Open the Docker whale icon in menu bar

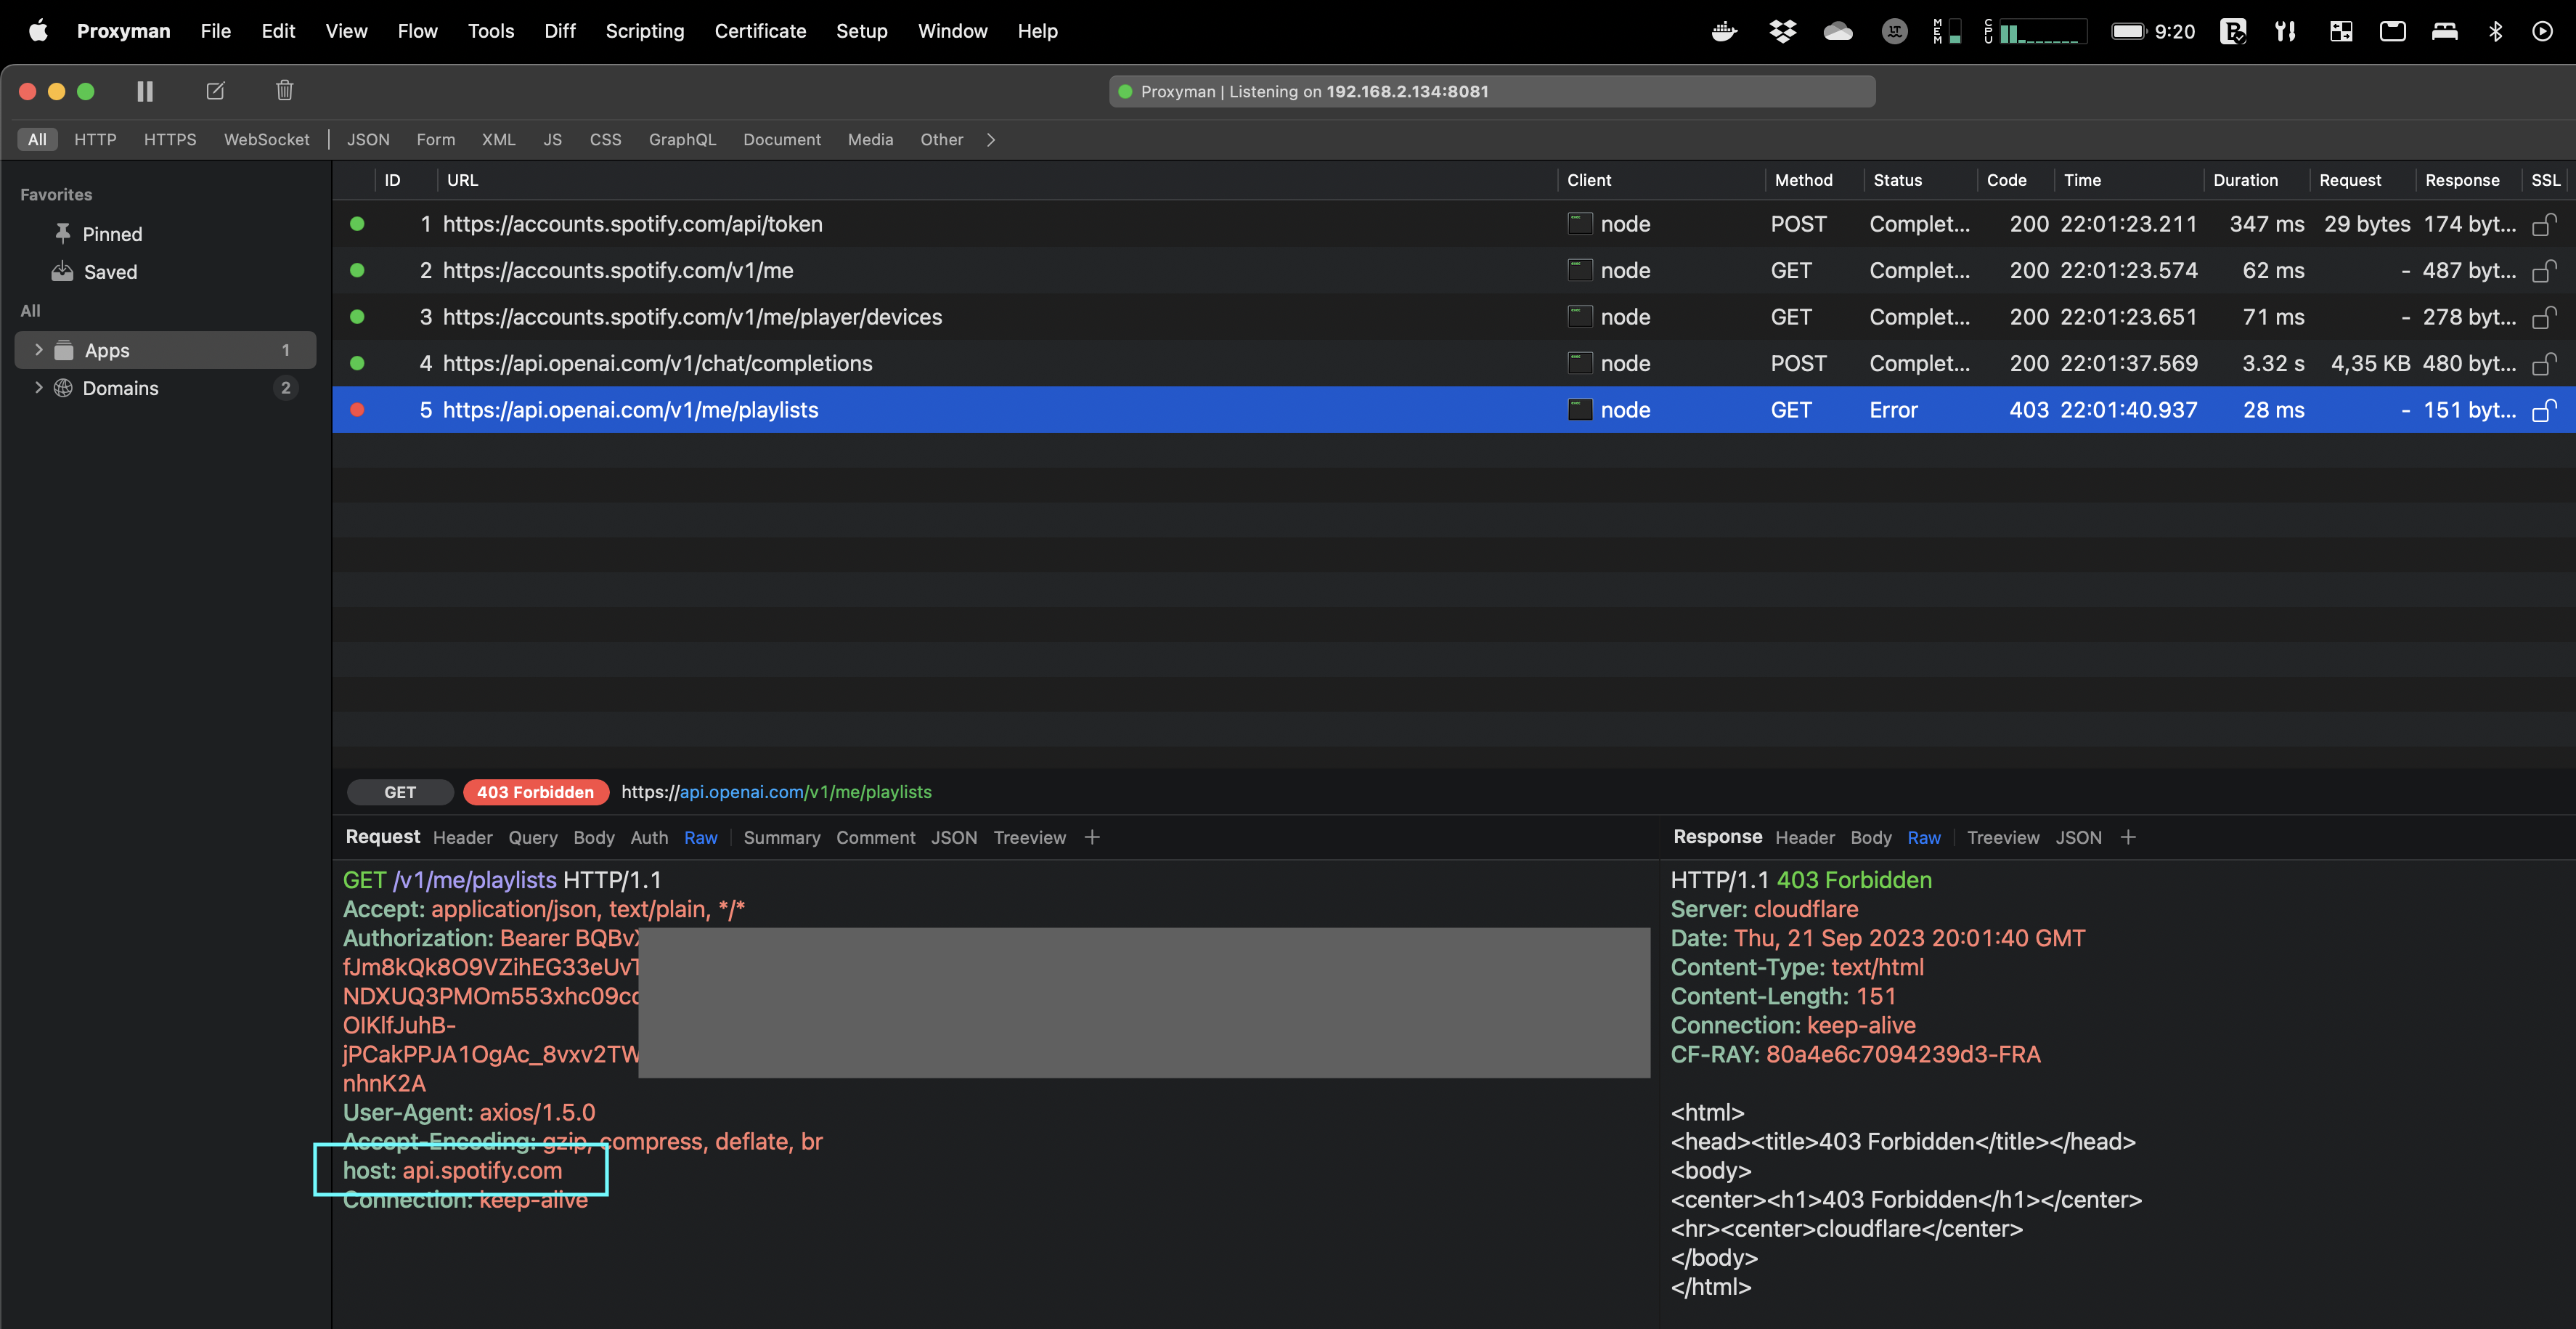[1724, 31]
